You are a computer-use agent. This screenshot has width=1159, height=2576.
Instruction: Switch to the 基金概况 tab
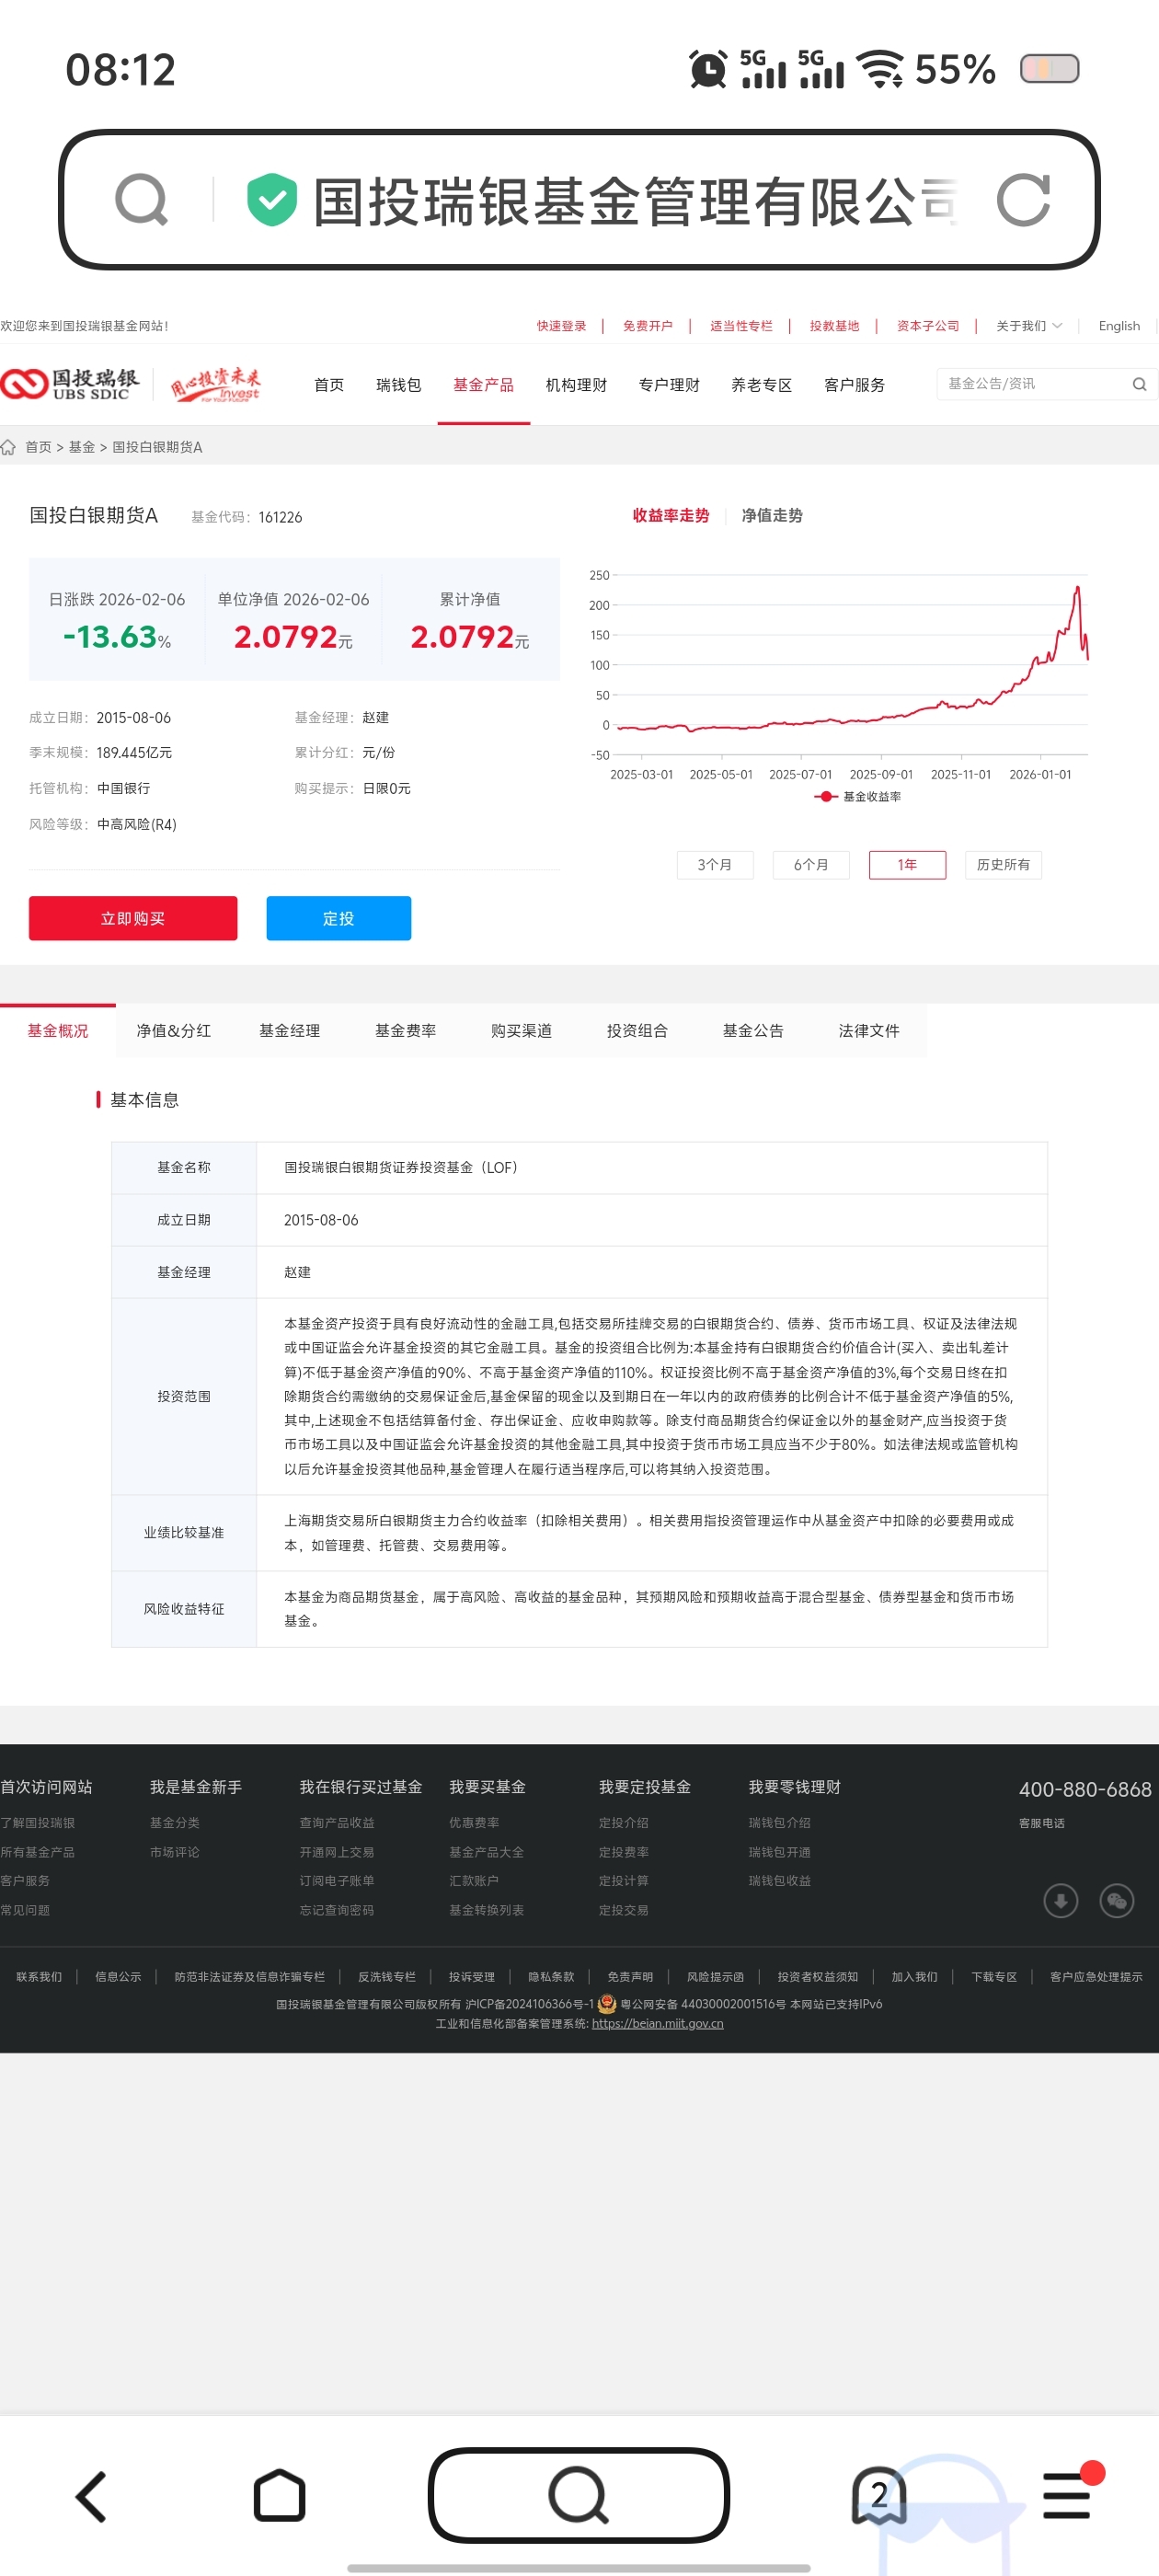[58, 1031]
